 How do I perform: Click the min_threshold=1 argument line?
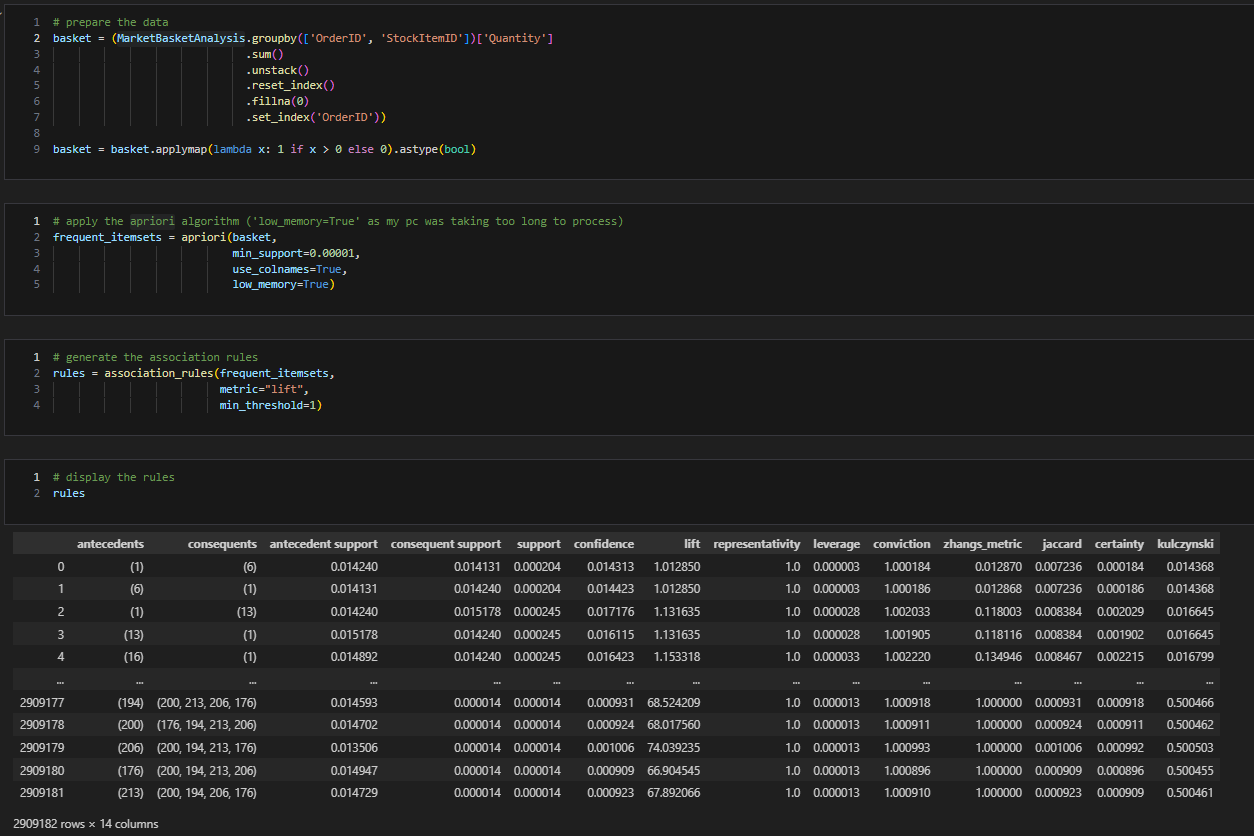[x=271, y=405]
